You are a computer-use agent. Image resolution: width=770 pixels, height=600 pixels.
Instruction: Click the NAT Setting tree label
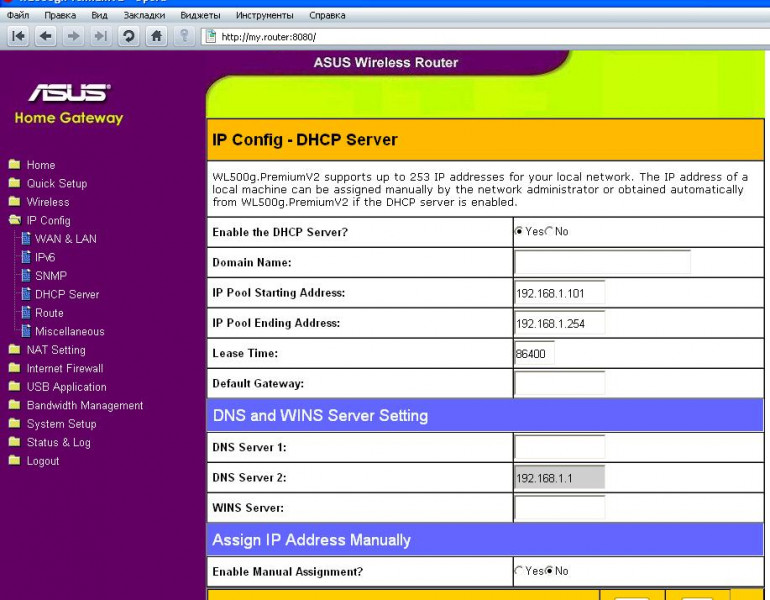(56, 350)
